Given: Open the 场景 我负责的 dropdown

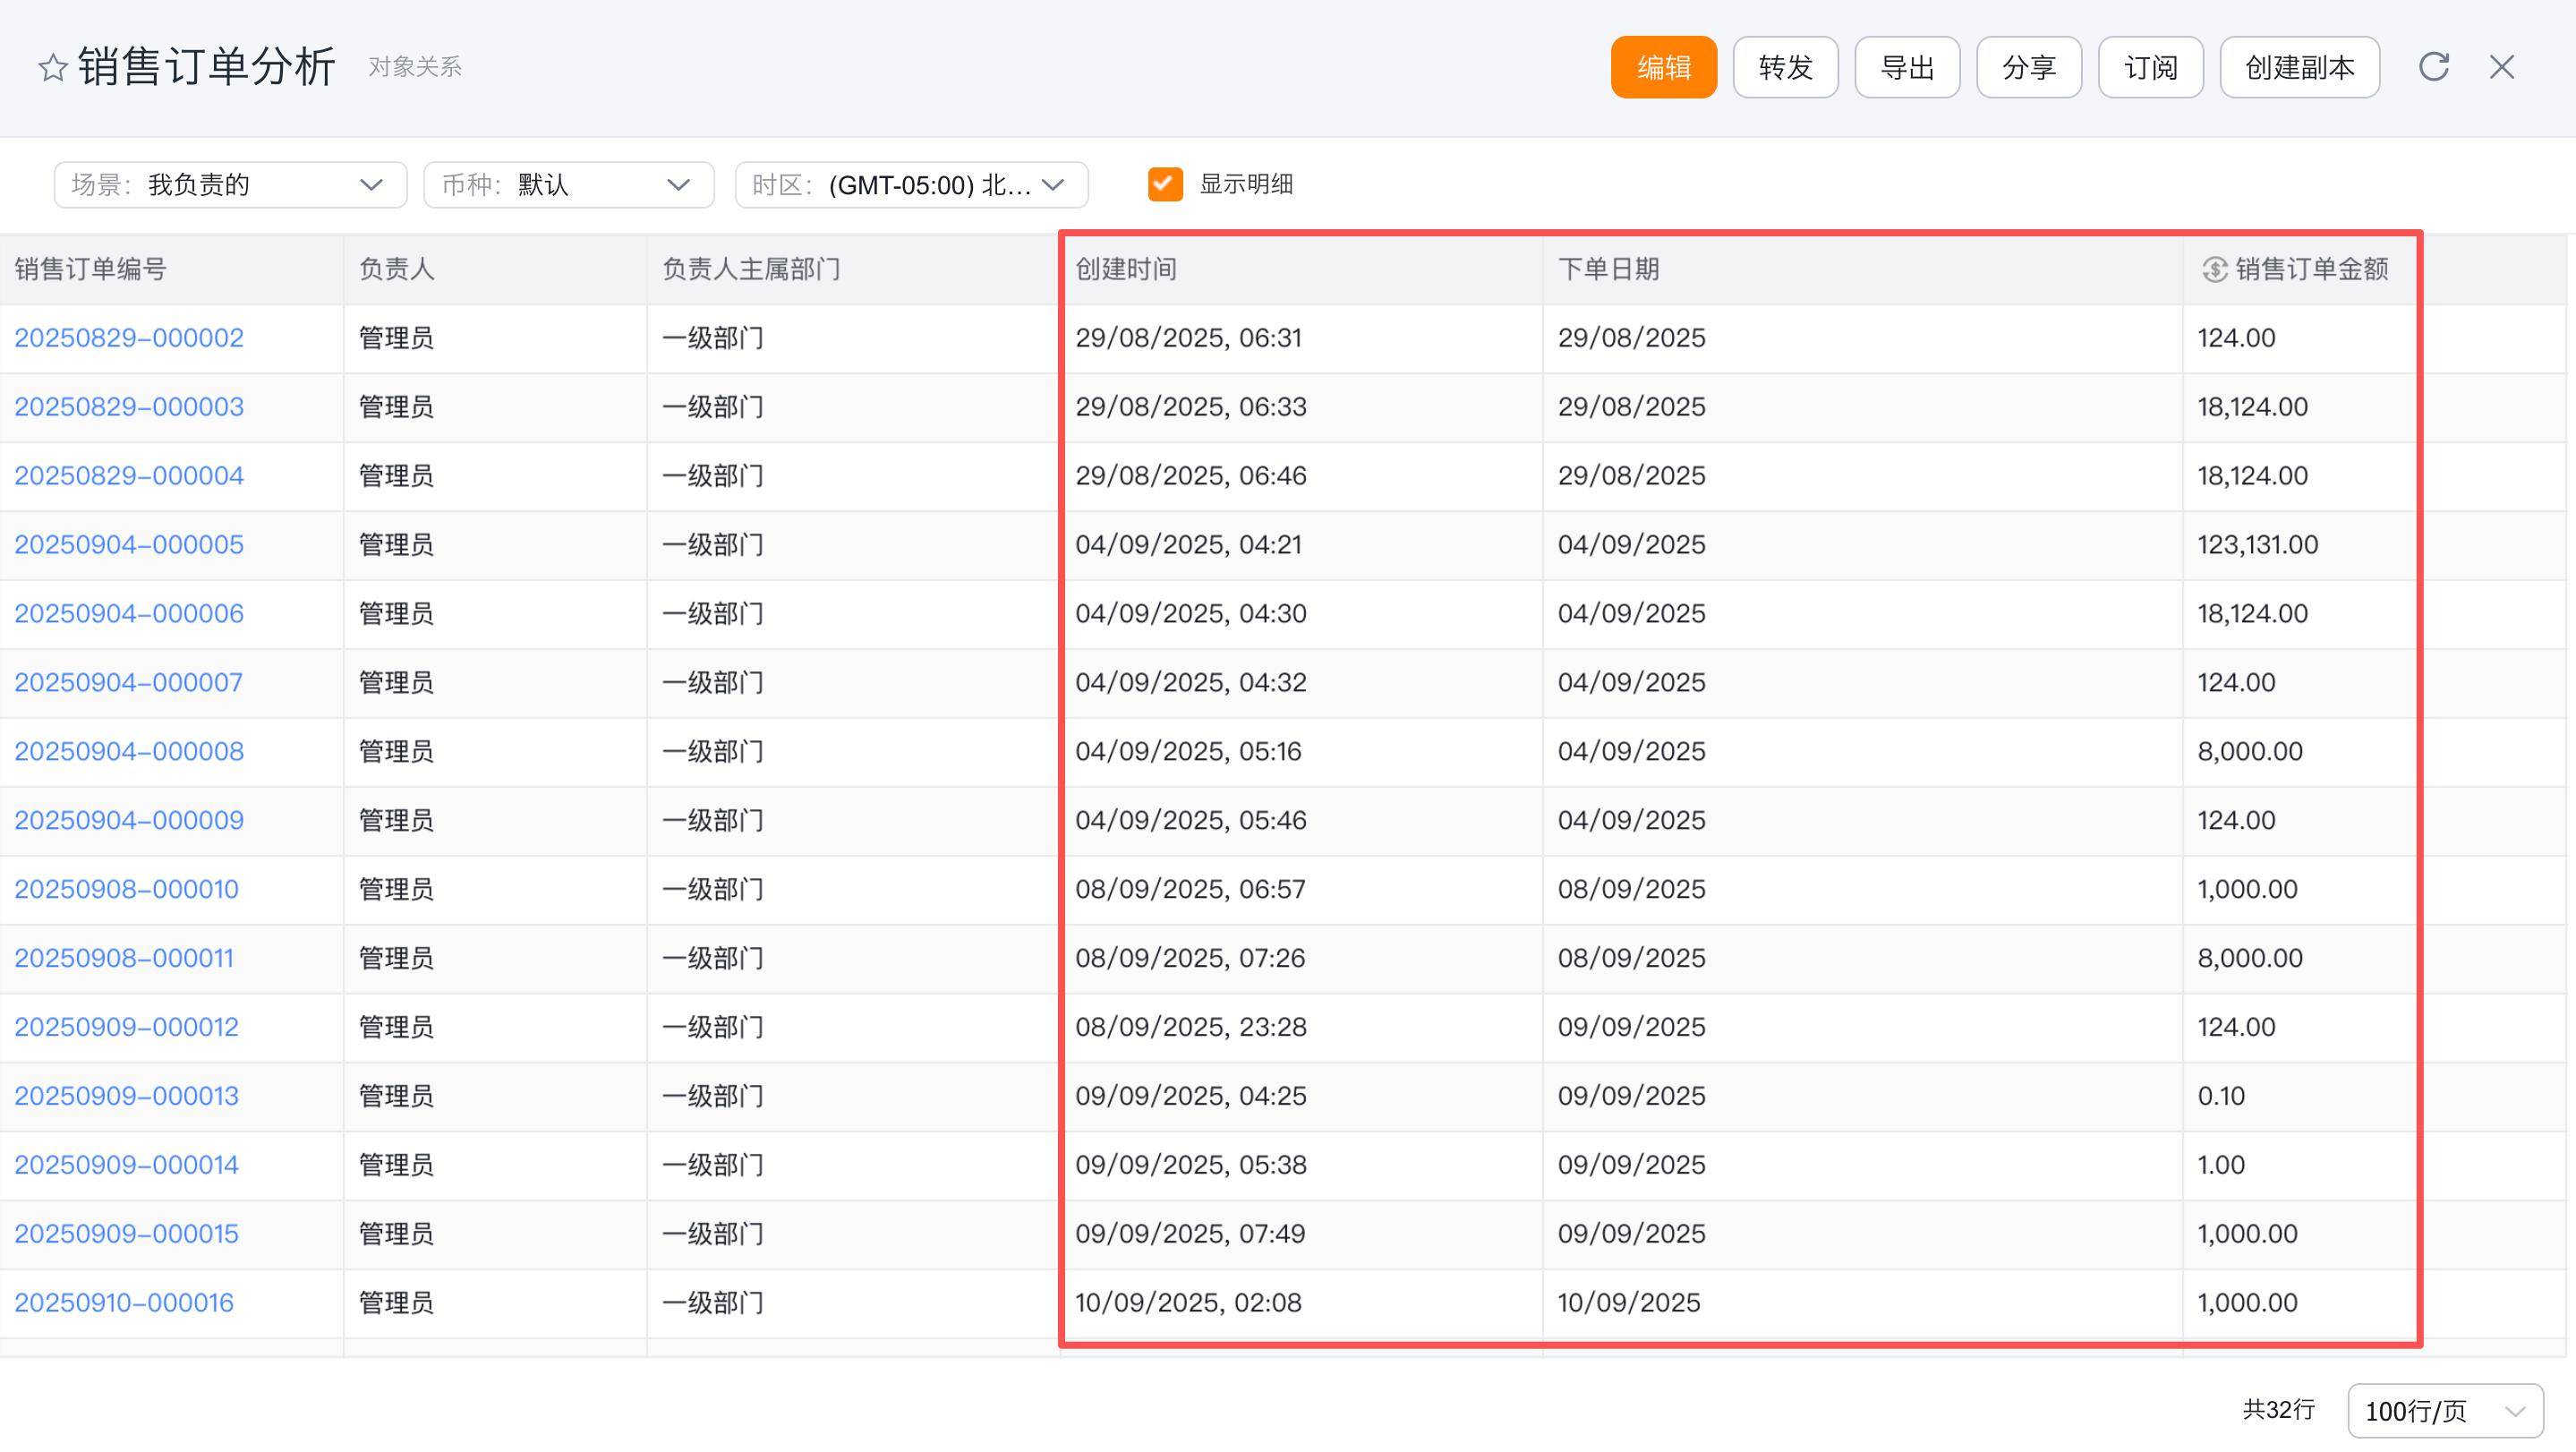Looking at the screenshot, I should click(230, 185).
